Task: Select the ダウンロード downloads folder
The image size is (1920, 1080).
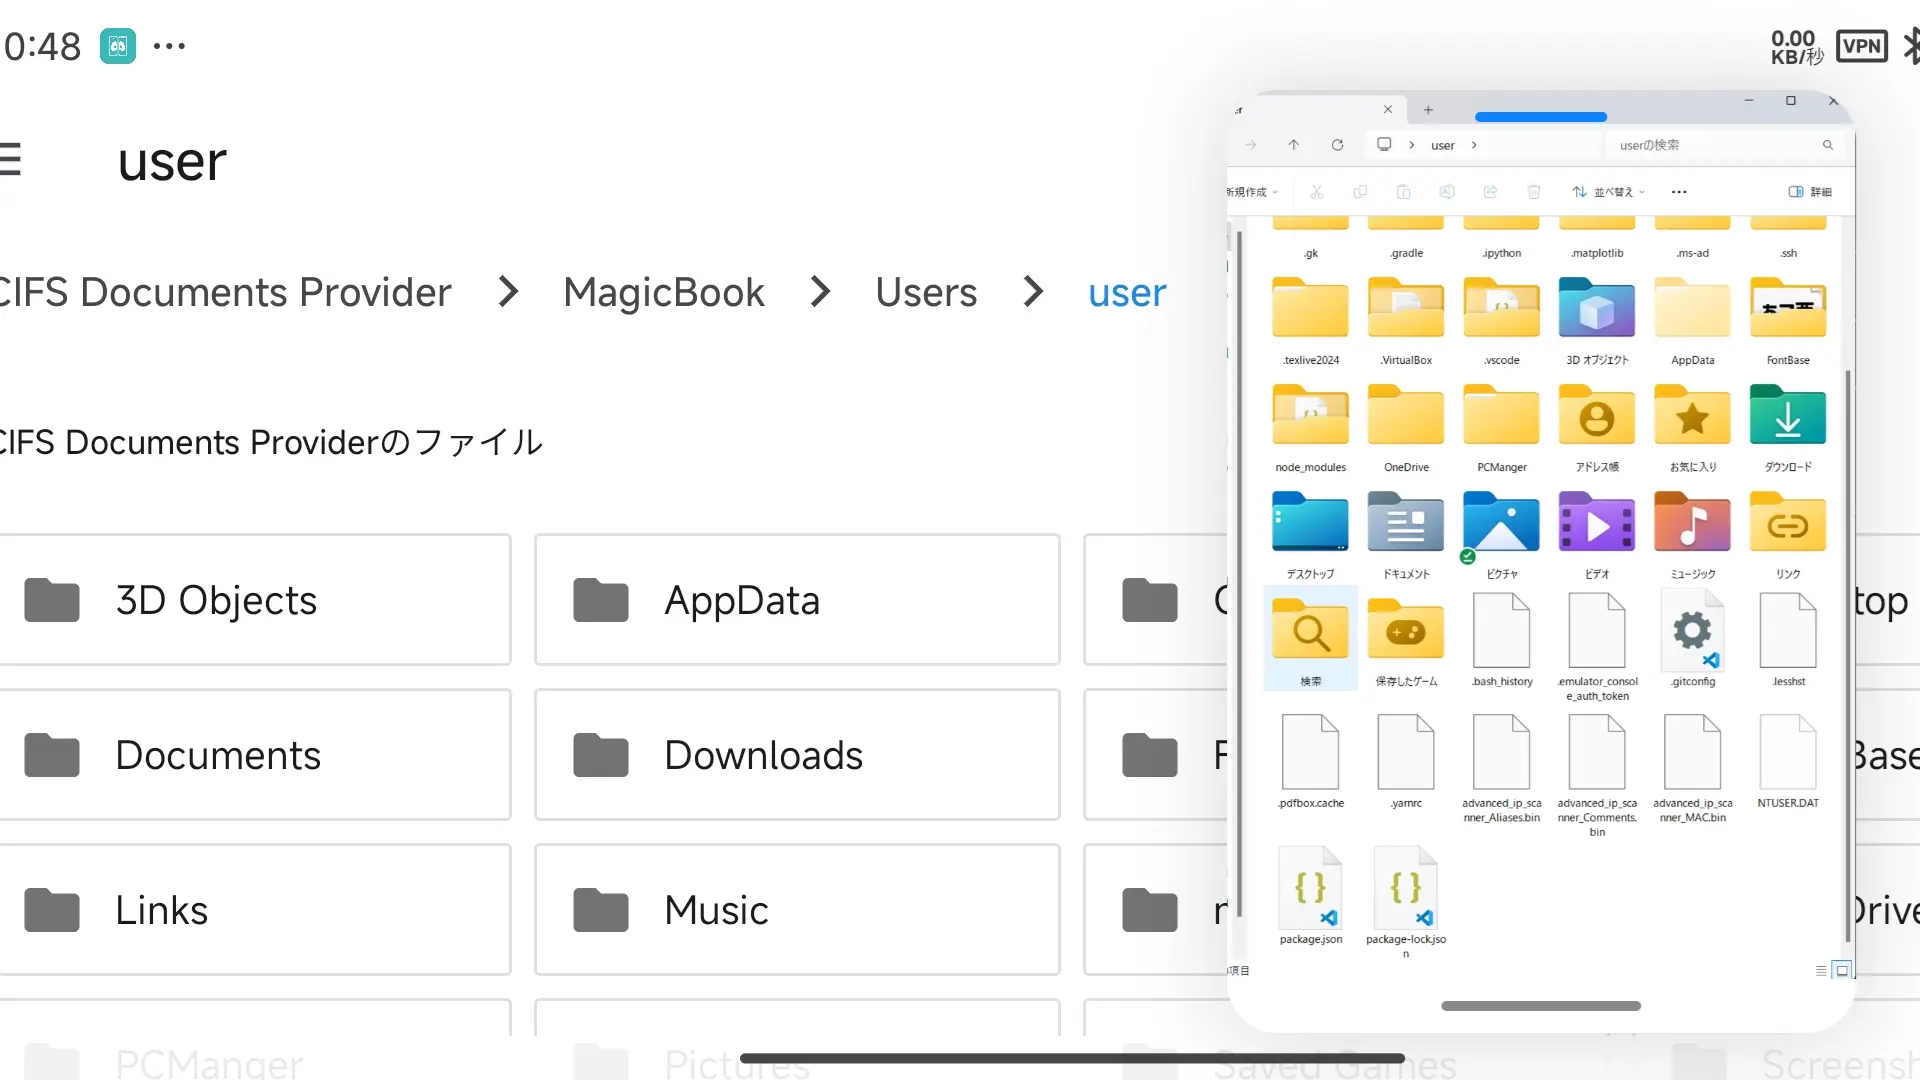Action: click(1788, 428)
